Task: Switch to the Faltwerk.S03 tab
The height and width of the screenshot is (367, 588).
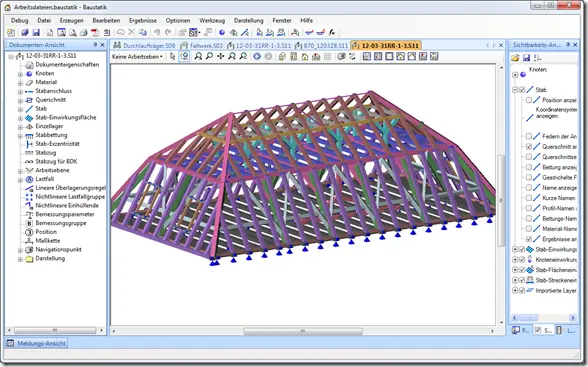Action: click(202, 46)
